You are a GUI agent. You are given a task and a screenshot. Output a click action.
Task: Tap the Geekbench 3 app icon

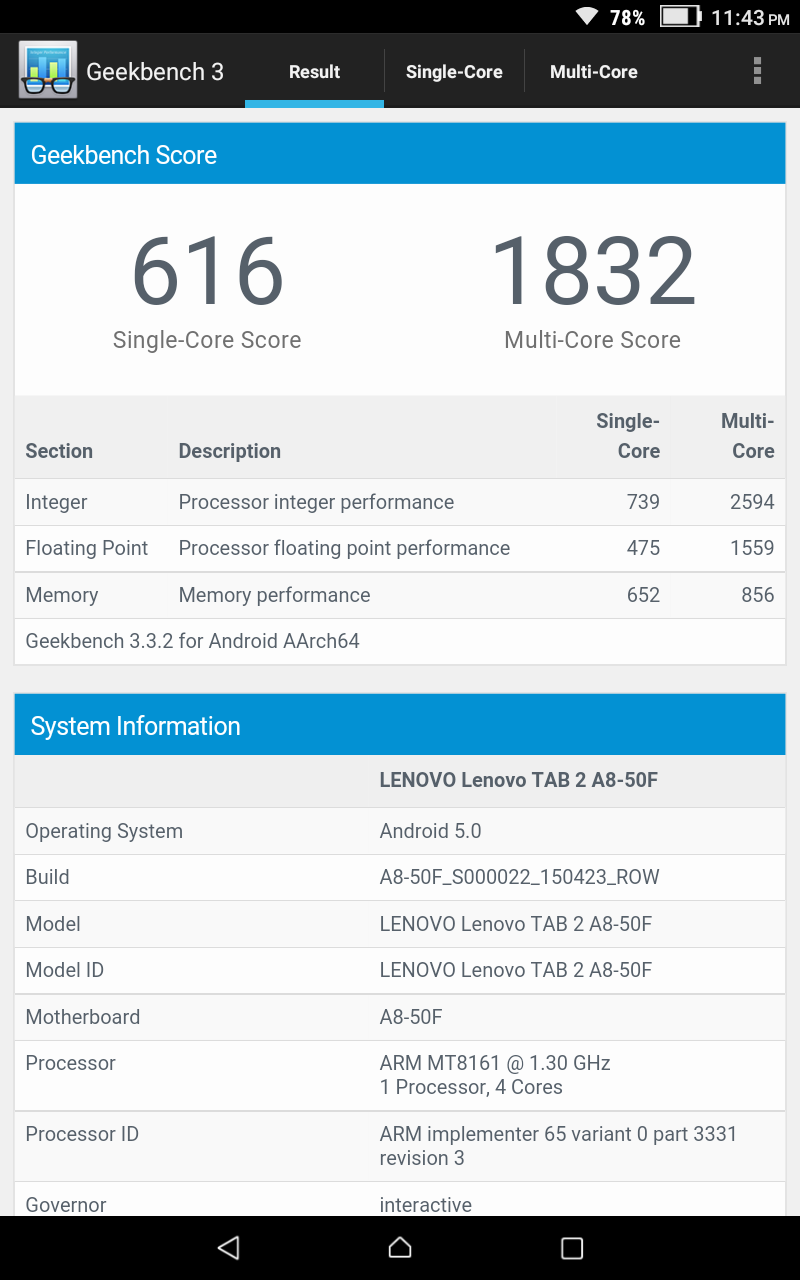[x=47, y=71]
